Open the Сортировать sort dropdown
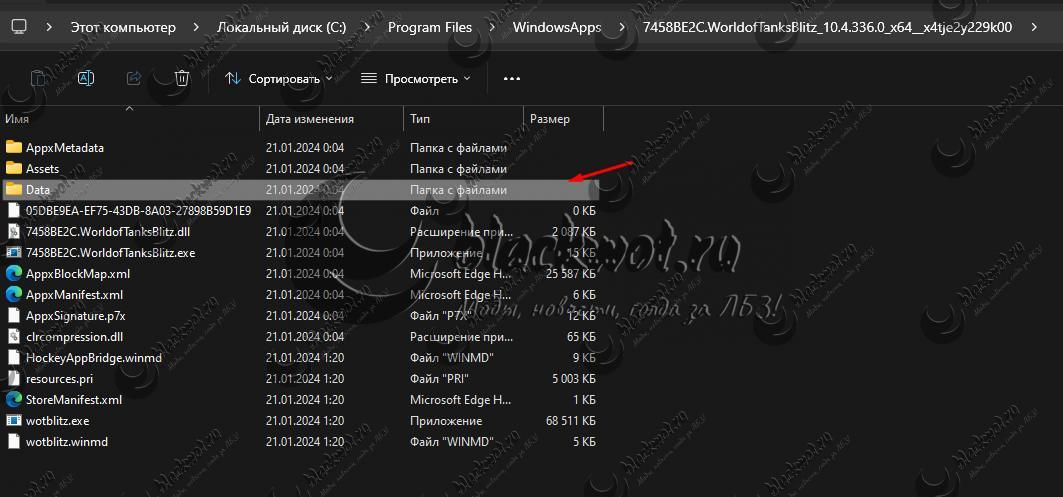 click(279, 79)
